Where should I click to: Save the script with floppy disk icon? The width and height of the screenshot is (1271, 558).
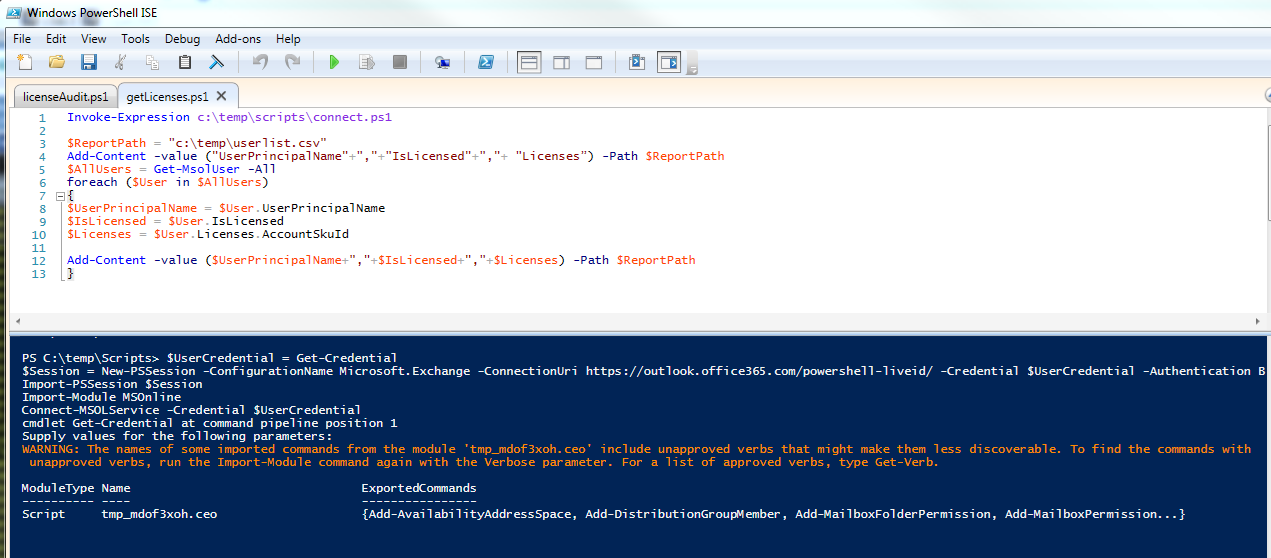pyautogui.click(x=89, y=63)
